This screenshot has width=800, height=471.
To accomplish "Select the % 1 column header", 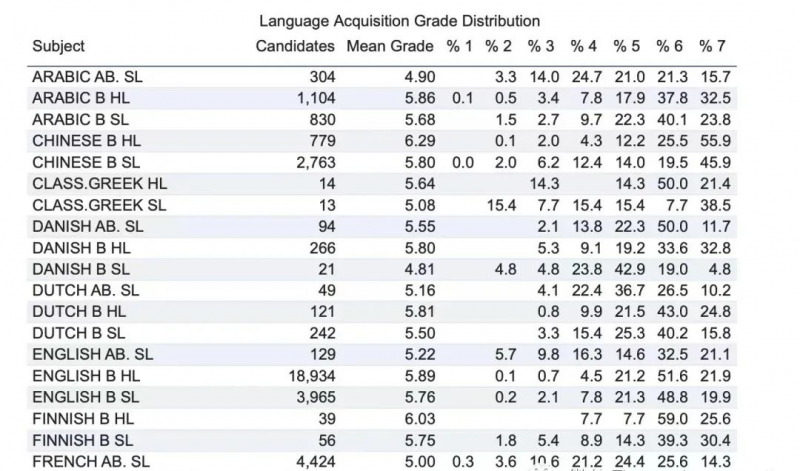I will [x=459, y=46].
